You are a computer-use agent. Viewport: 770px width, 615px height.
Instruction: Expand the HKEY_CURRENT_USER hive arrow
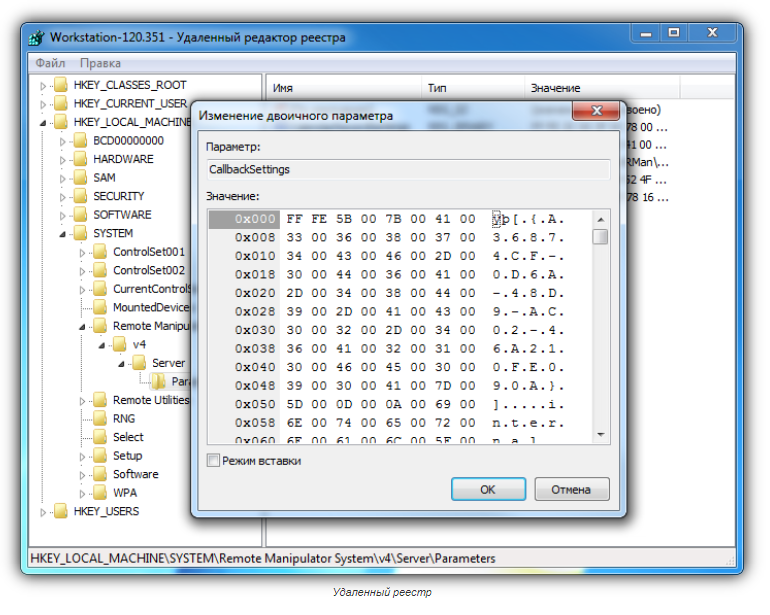[x=43, y=104]
